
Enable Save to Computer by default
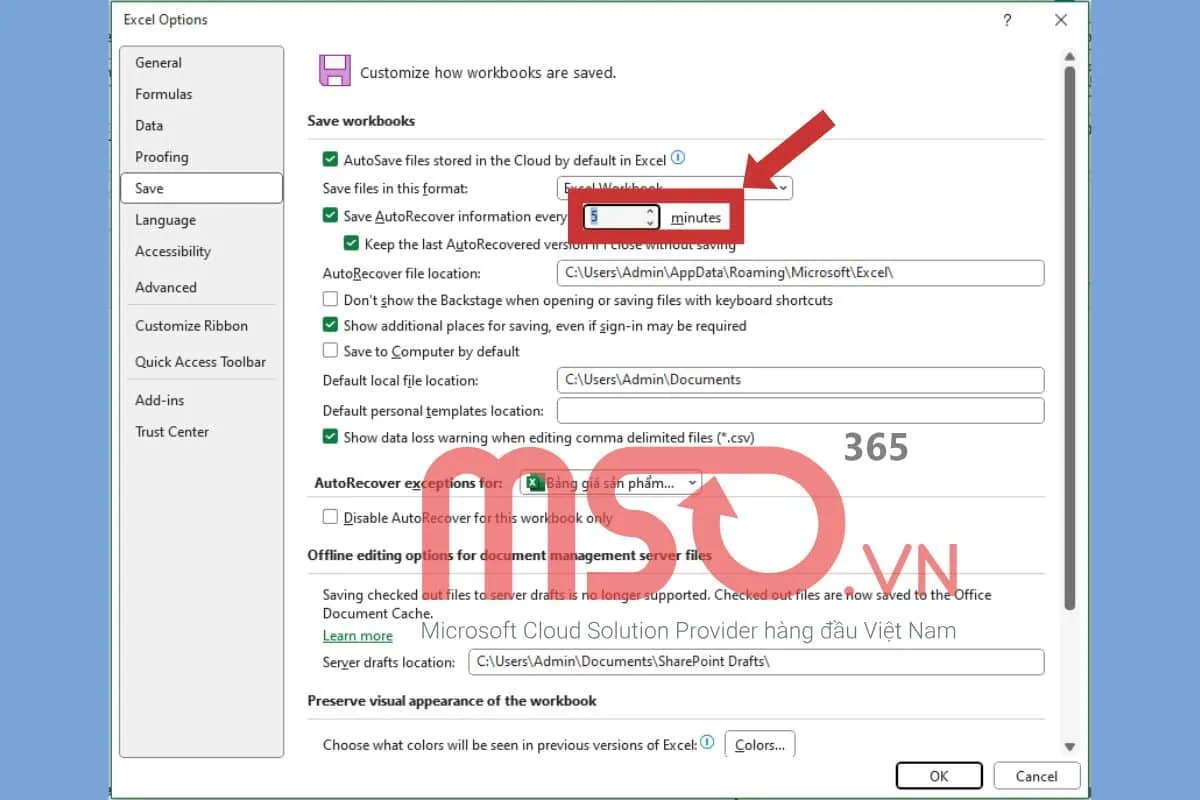[330, 351]
